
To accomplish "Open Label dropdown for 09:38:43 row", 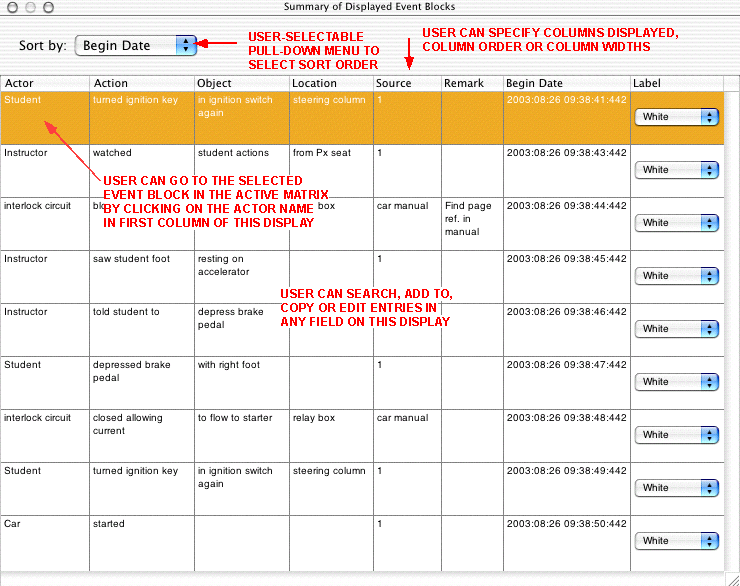I will pyautogui.click(x=677, y=170).
